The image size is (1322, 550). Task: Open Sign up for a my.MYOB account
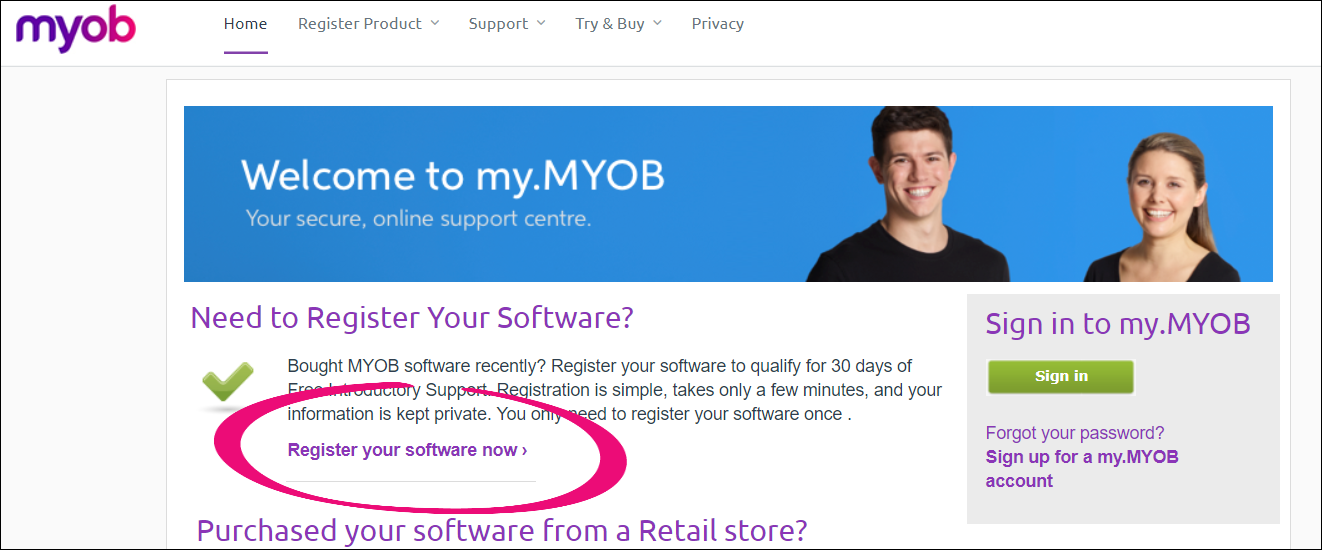point(1082,469)
